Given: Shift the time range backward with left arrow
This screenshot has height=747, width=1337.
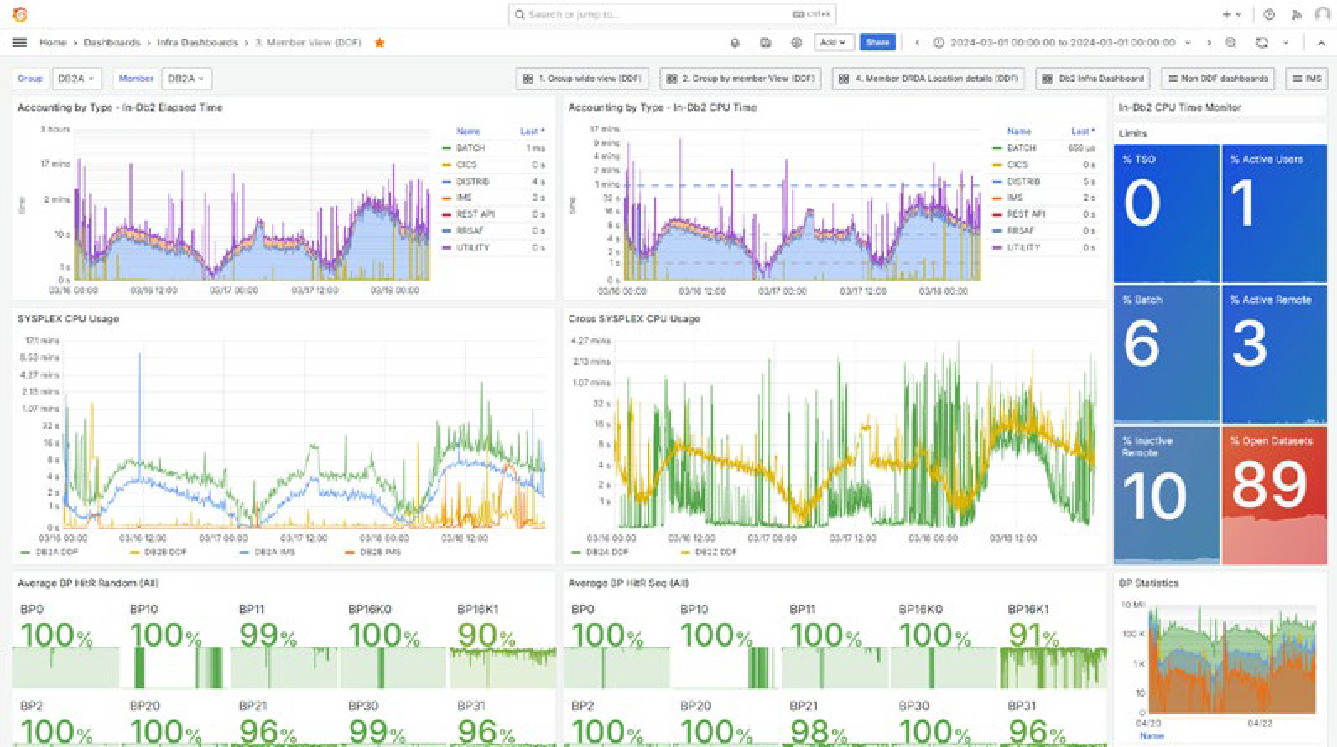Looking at the screenshot, I should [x=917, y=43].
